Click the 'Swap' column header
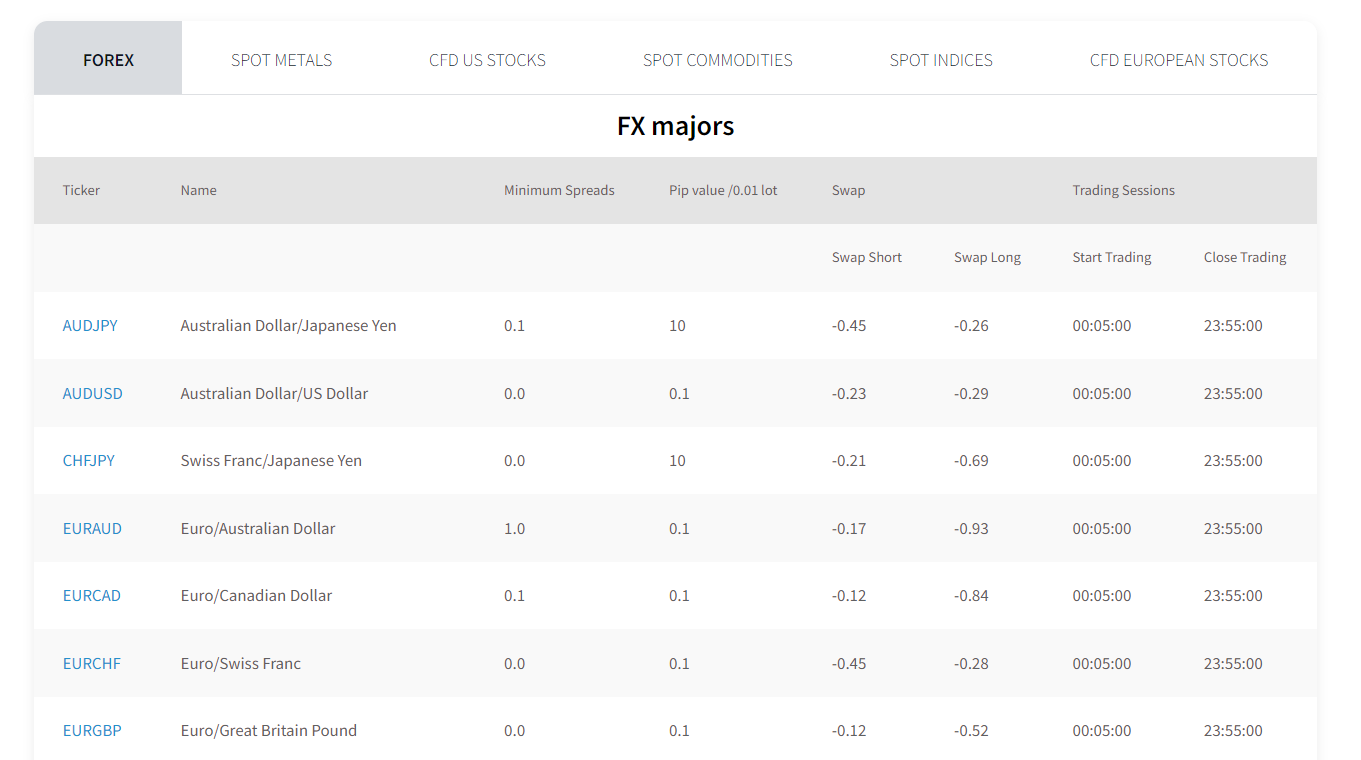 (x=849, y=190)
